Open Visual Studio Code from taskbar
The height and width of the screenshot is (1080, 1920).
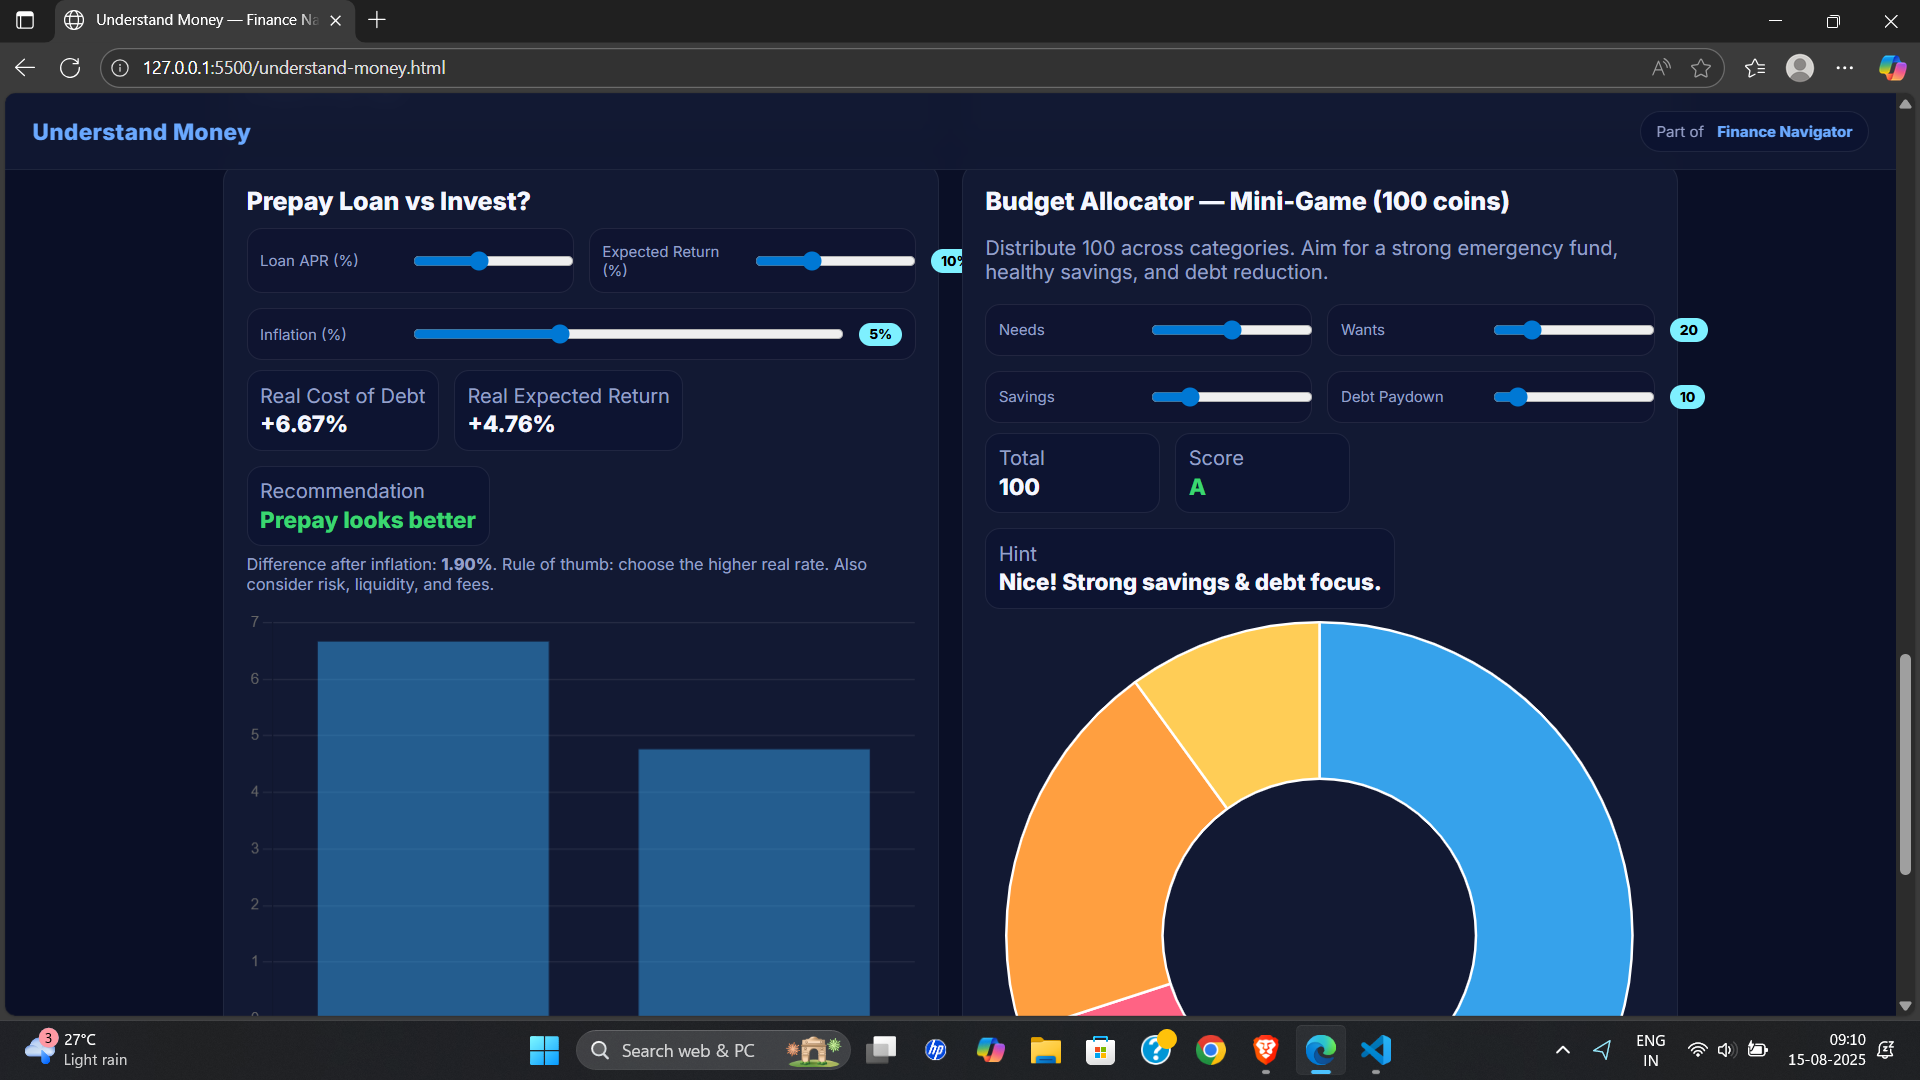(1376, 1050)
